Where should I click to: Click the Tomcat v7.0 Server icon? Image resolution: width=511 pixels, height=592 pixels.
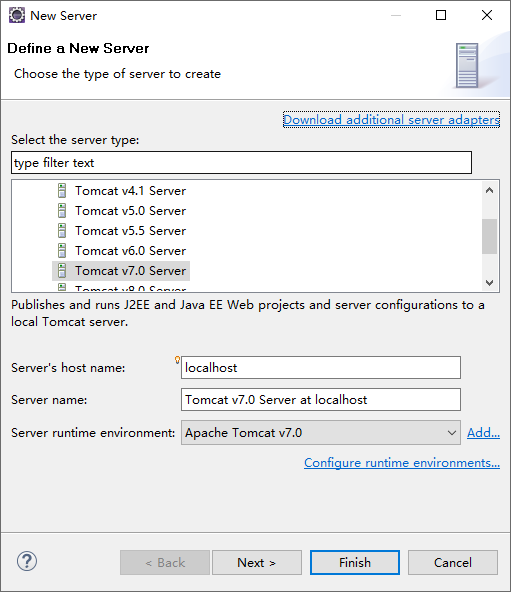coord(62,271)
